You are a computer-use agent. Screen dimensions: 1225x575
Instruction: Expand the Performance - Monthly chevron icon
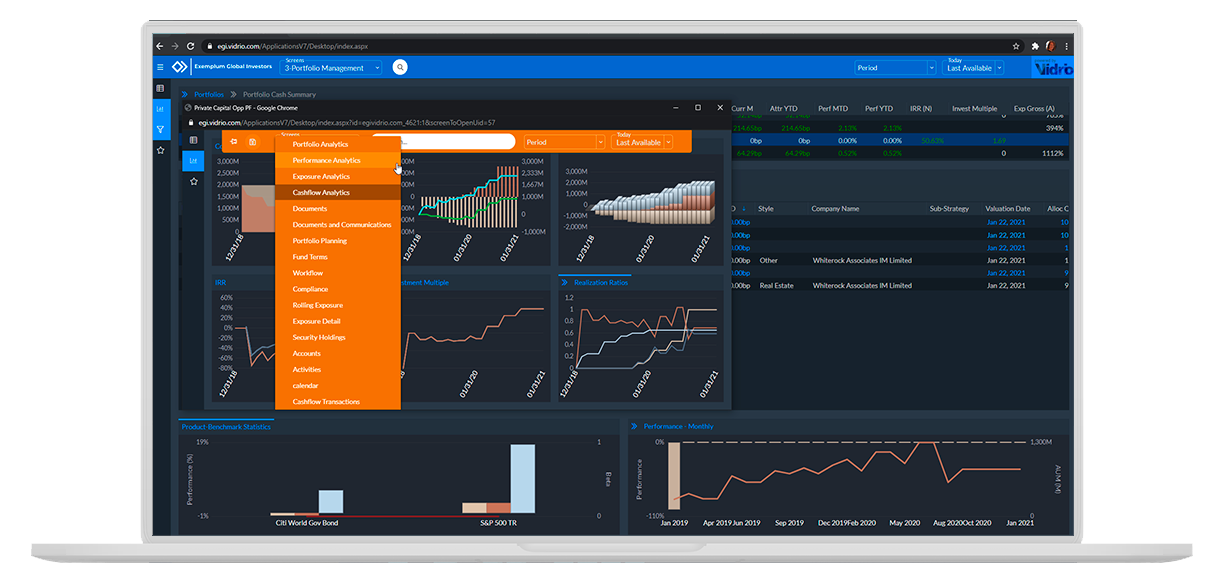[635, 426]
